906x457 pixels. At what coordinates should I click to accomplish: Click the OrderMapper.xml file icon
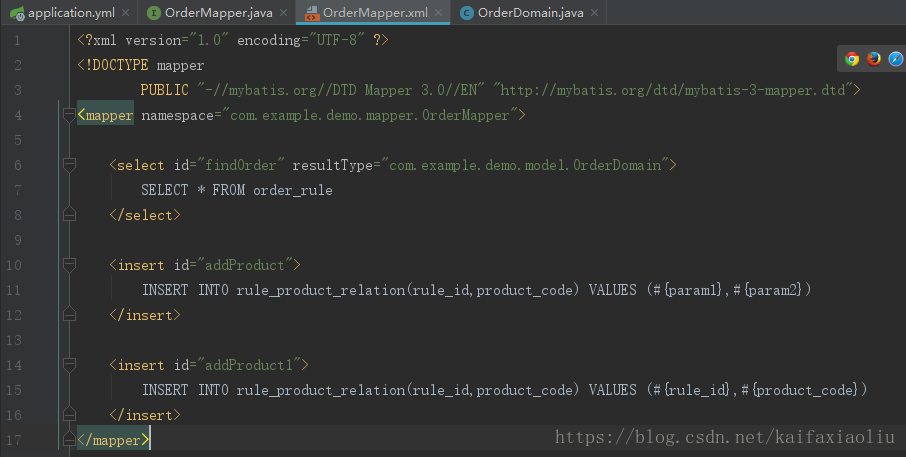pyautogui.click(x=311, y=13)
